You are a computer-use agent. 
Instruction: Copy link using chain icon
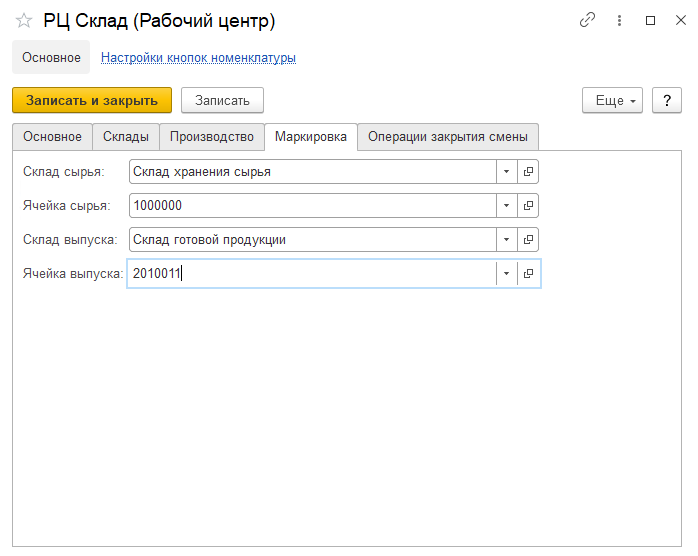tap(587, 21)
